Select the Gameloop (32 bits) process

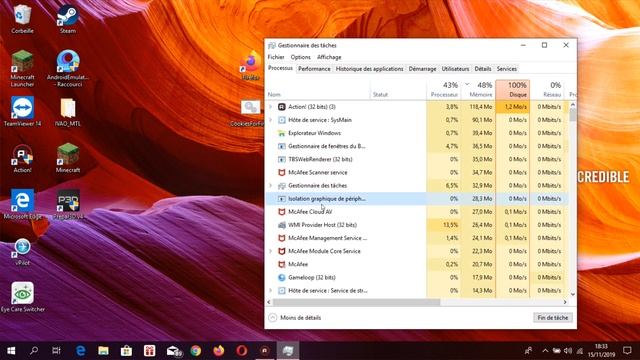pyautogui.click(x=416, y=277)
